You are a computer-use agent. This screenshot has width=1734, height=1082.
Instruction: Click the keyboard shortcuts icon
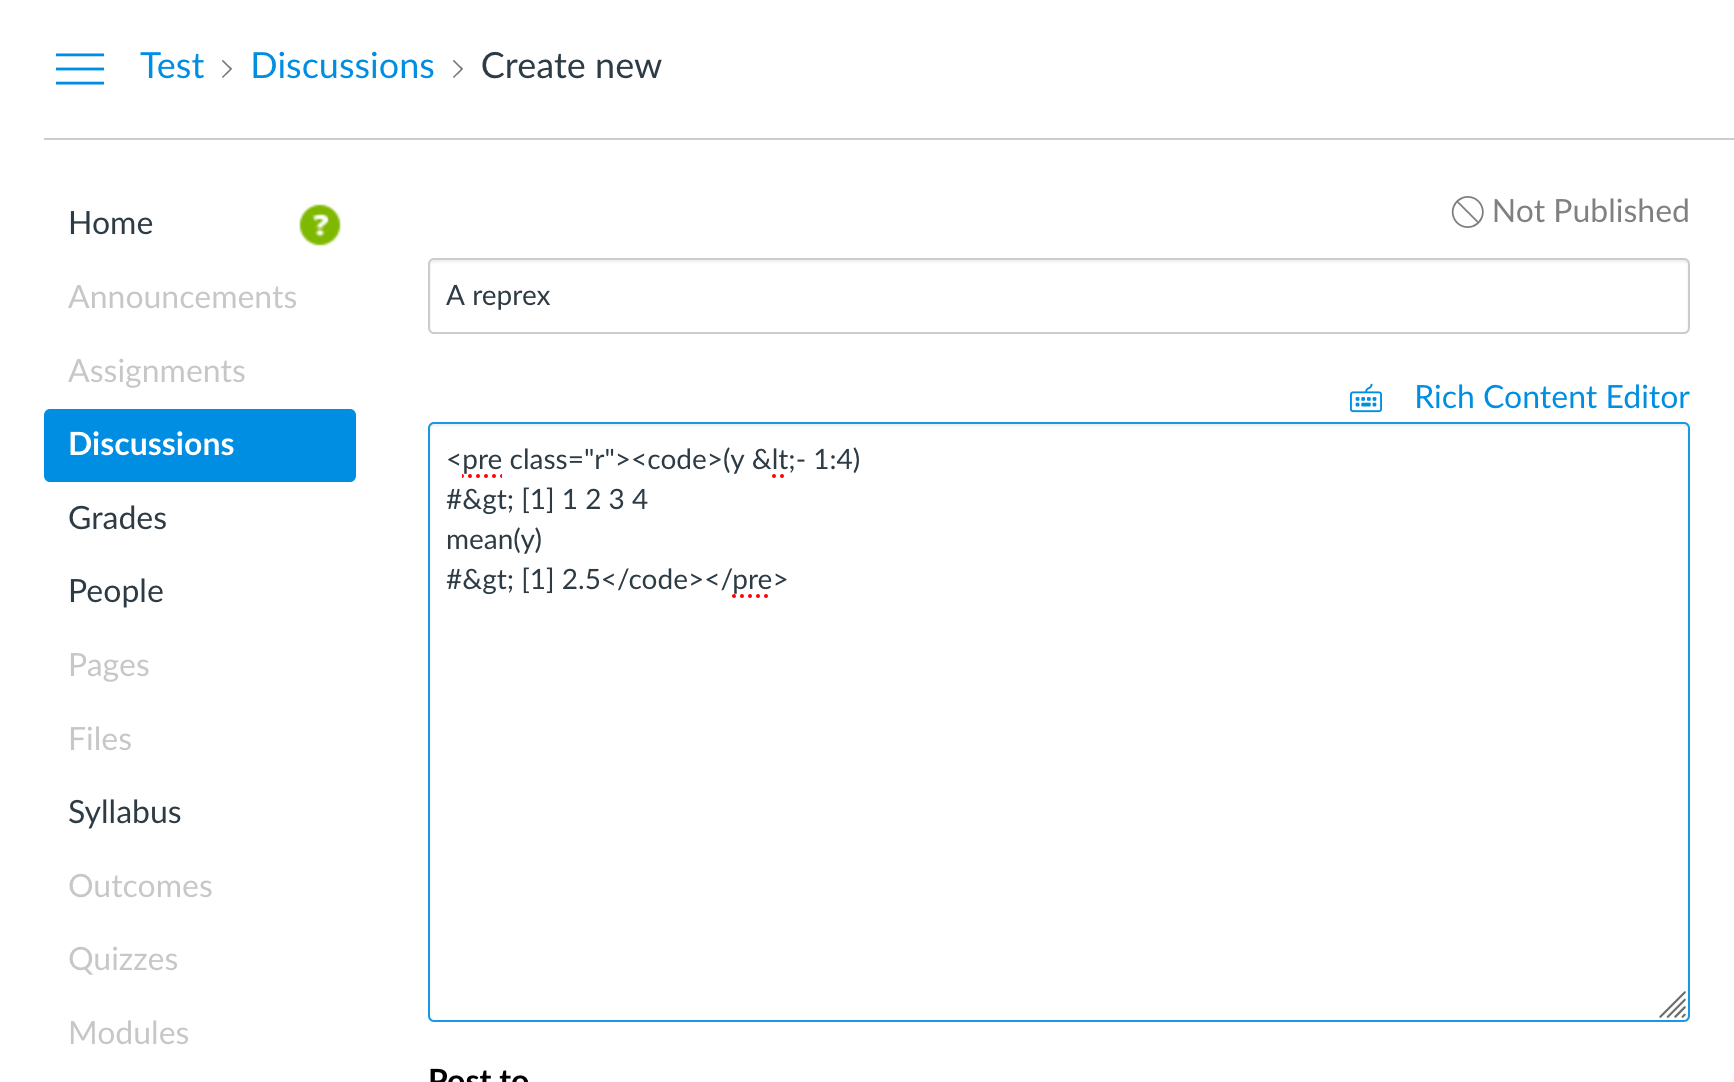click(x=1366, y=398)
